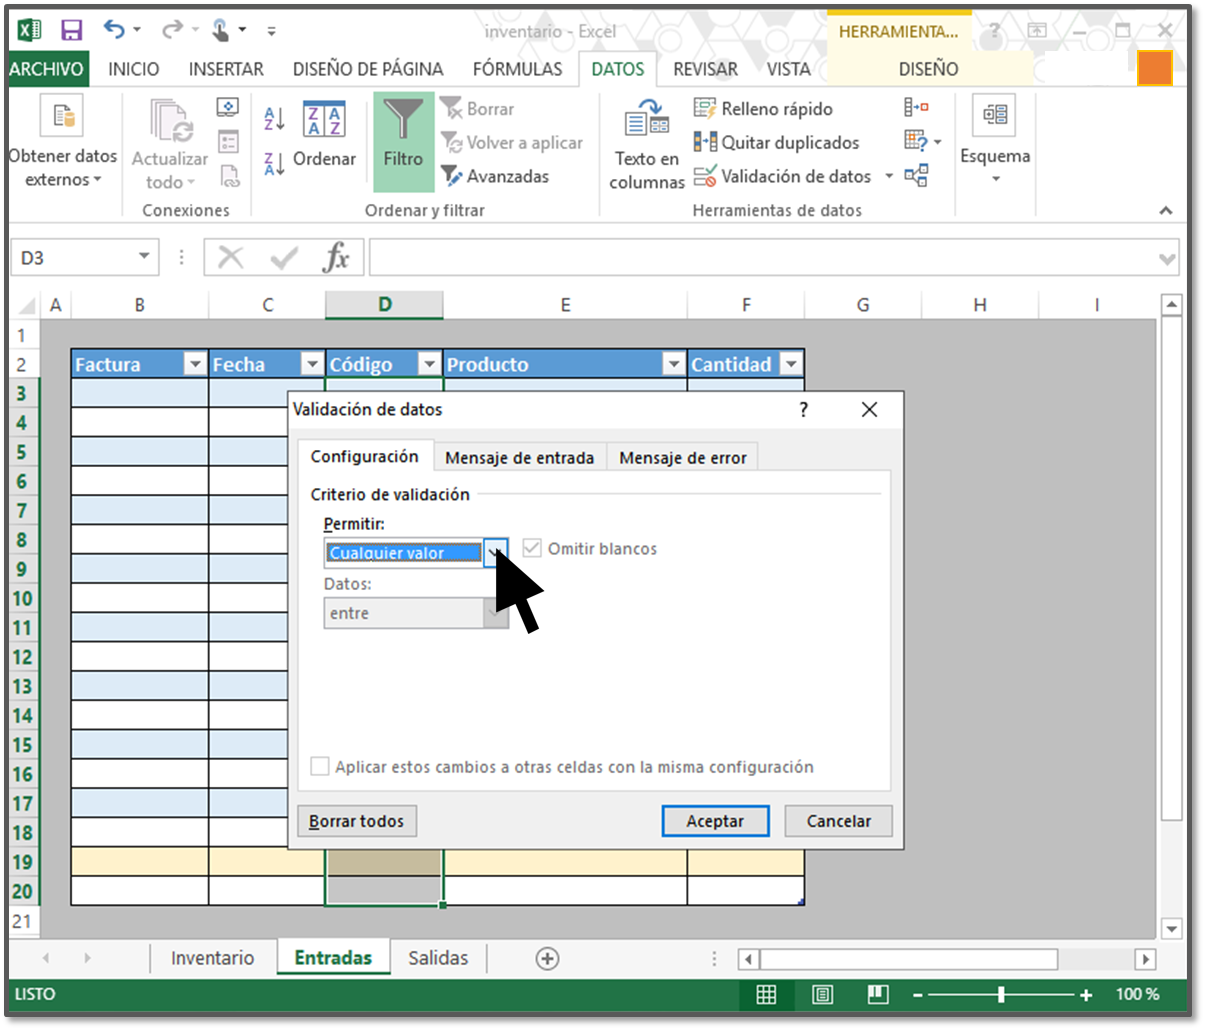Open the Producto column filter dropdown
The image size is (1205, 1030).
[x=673, y=364]
